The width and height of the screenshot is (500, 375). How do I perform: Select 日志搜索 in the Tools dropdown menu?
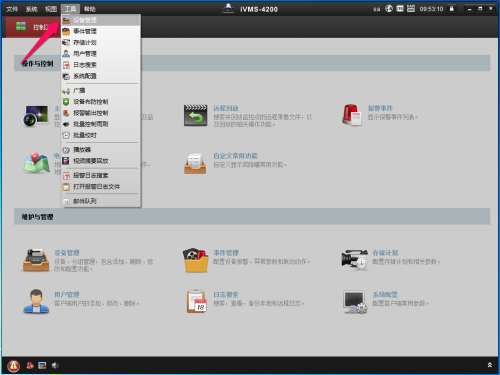(101, 65)
